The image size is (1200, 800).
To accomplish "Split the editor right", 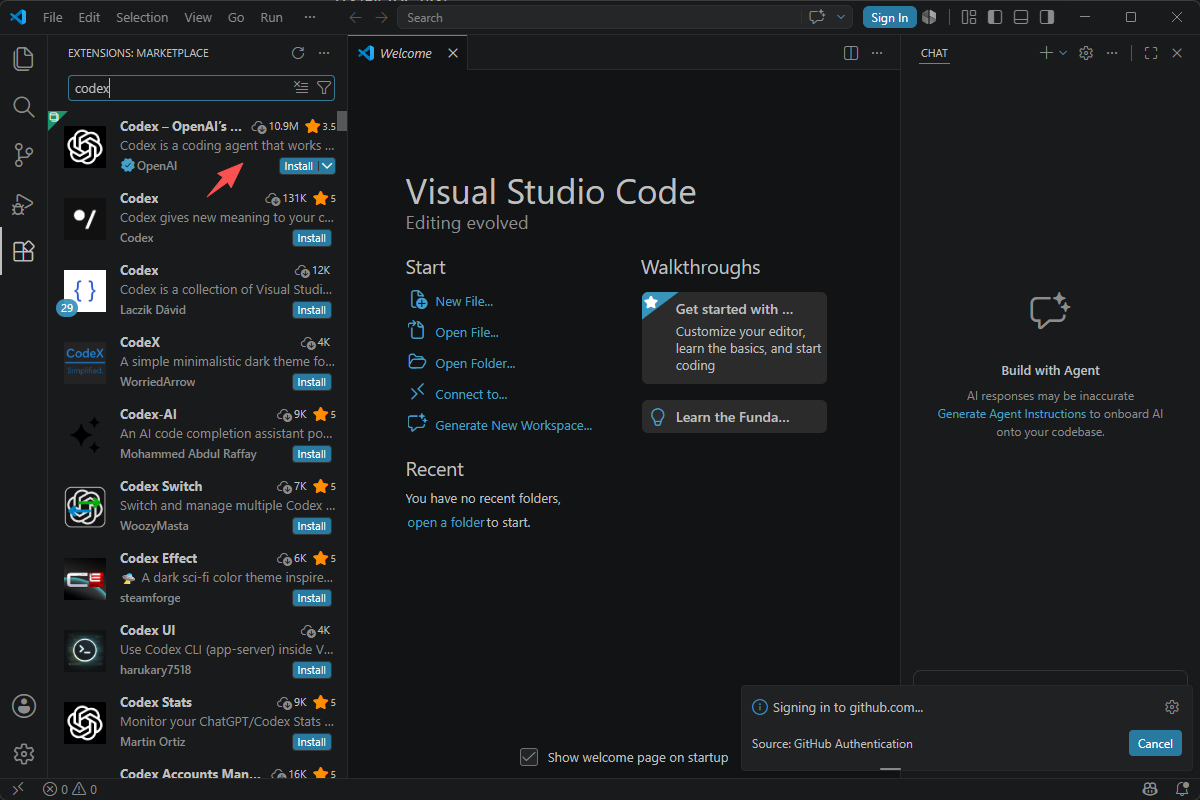I will tap(851, 53).
